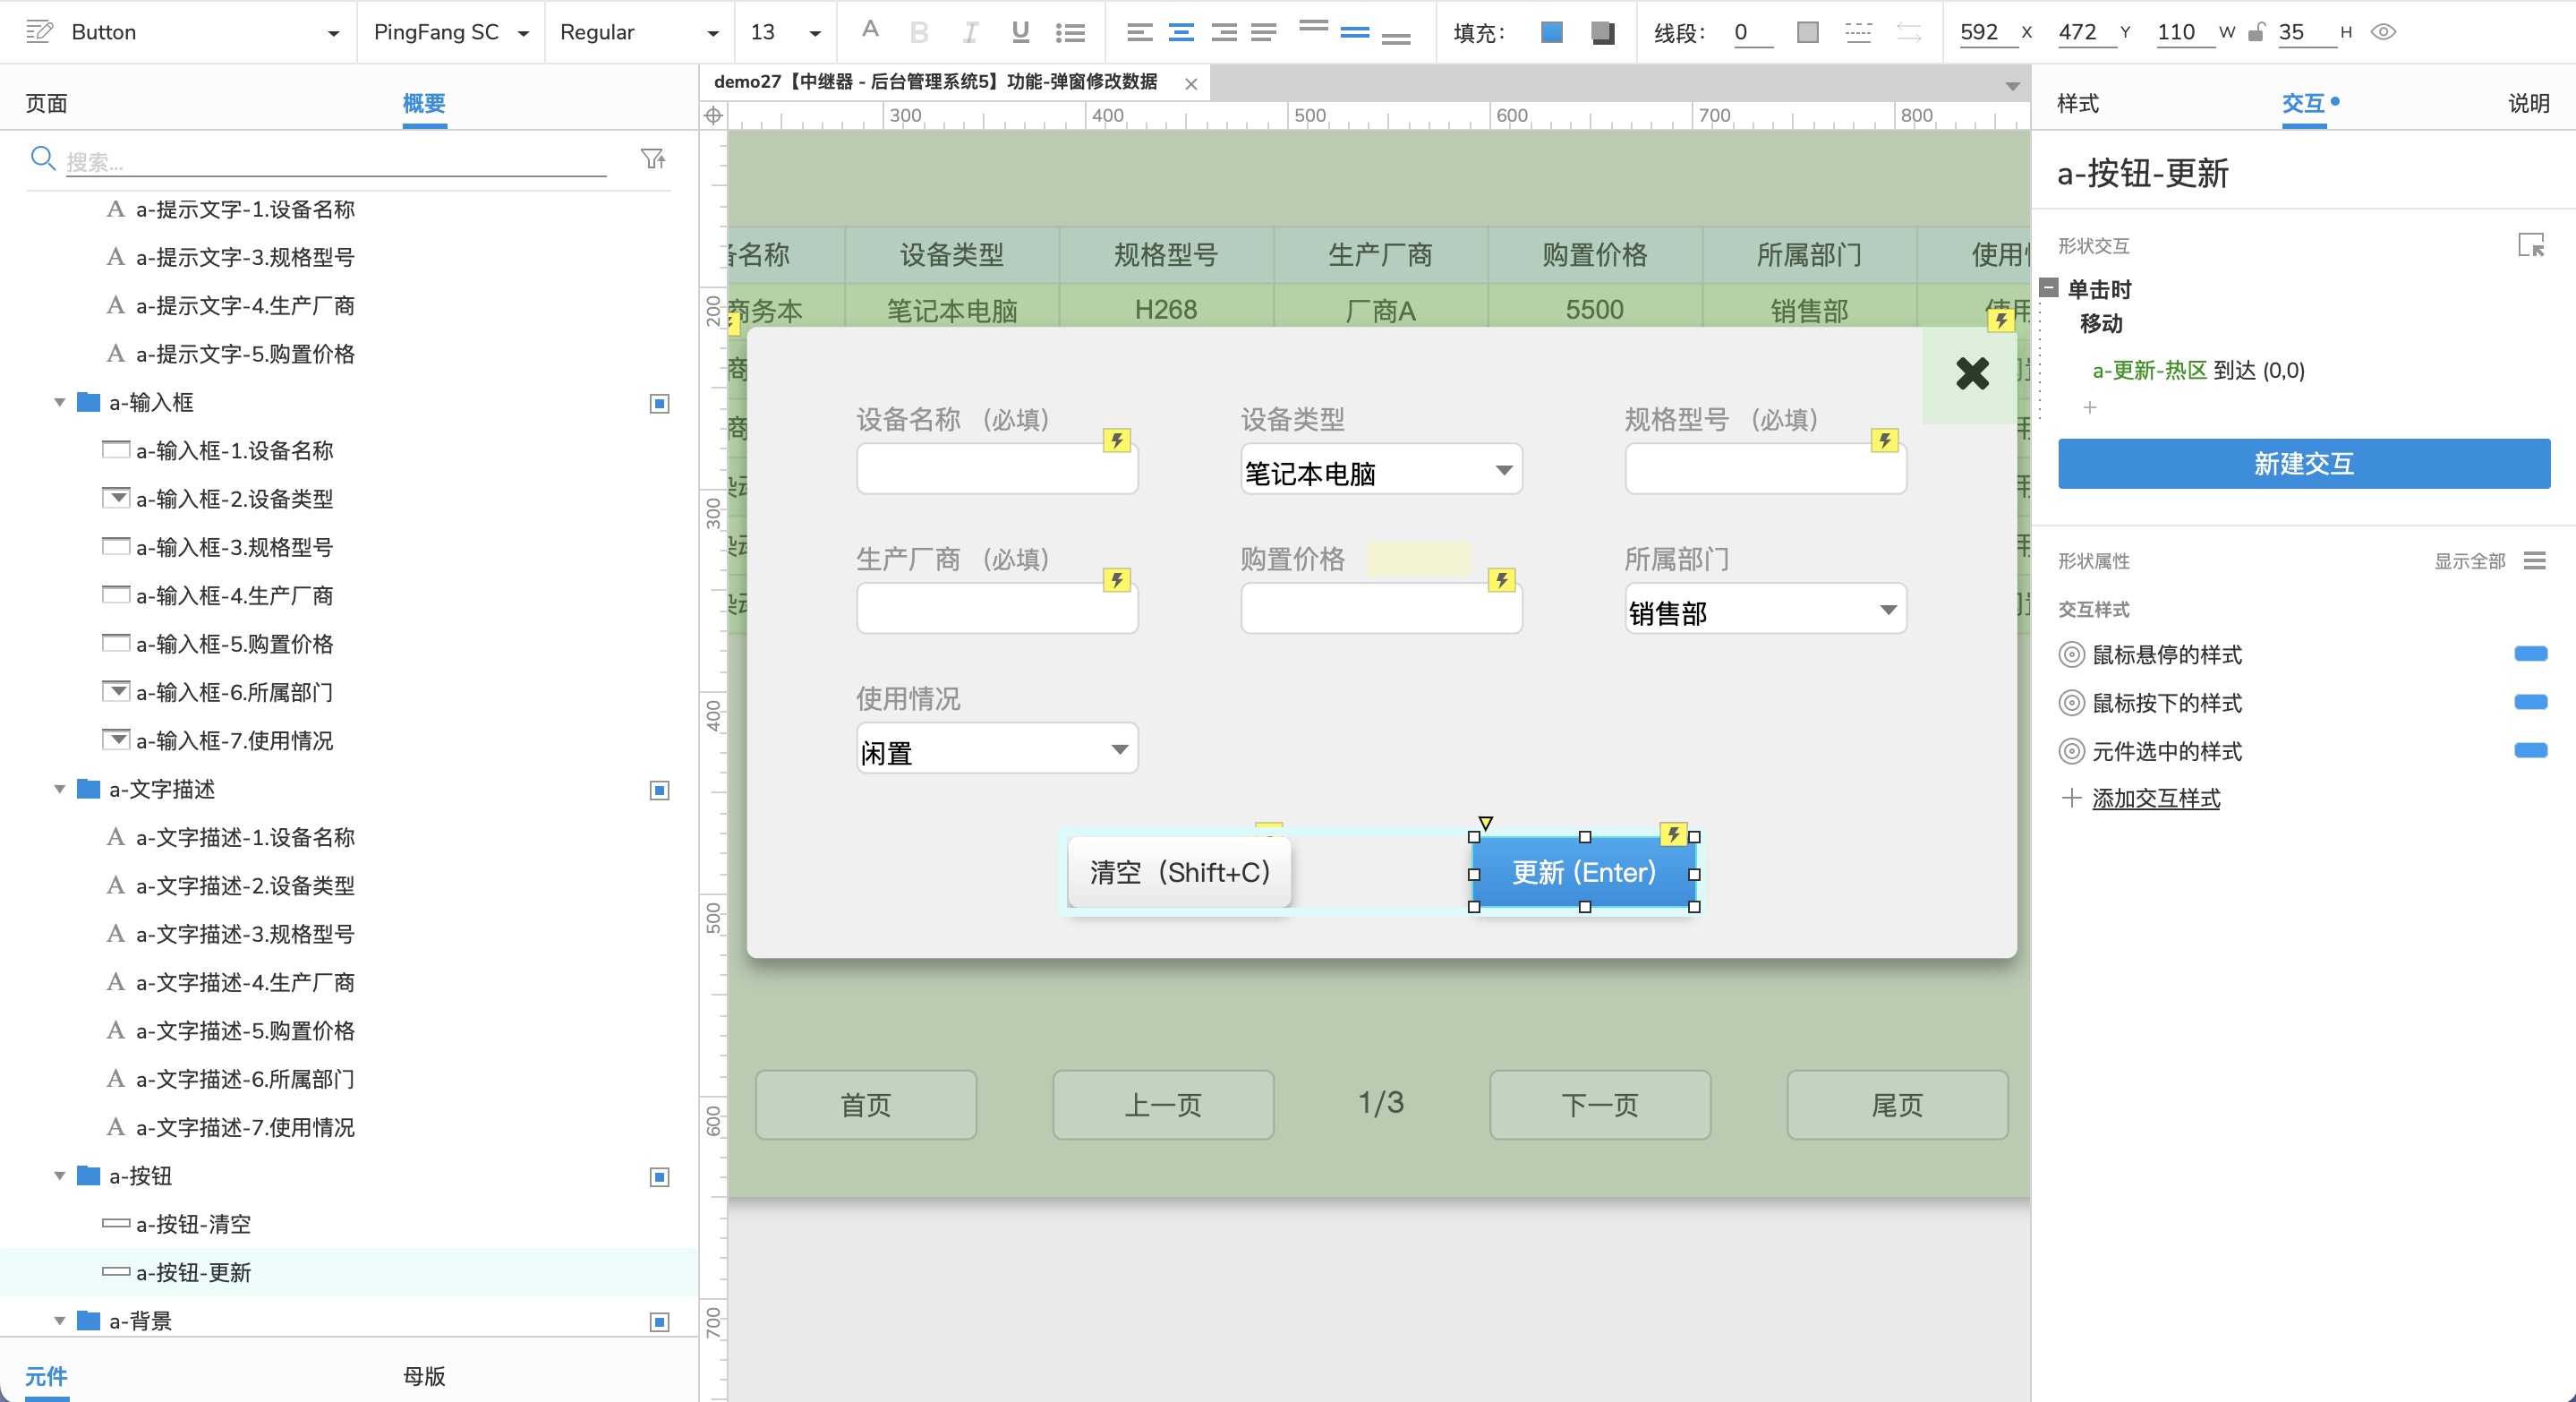Screen dimensions: 2576x1402
Task: Open the document tabs list dropdown
Action: 2012,86
